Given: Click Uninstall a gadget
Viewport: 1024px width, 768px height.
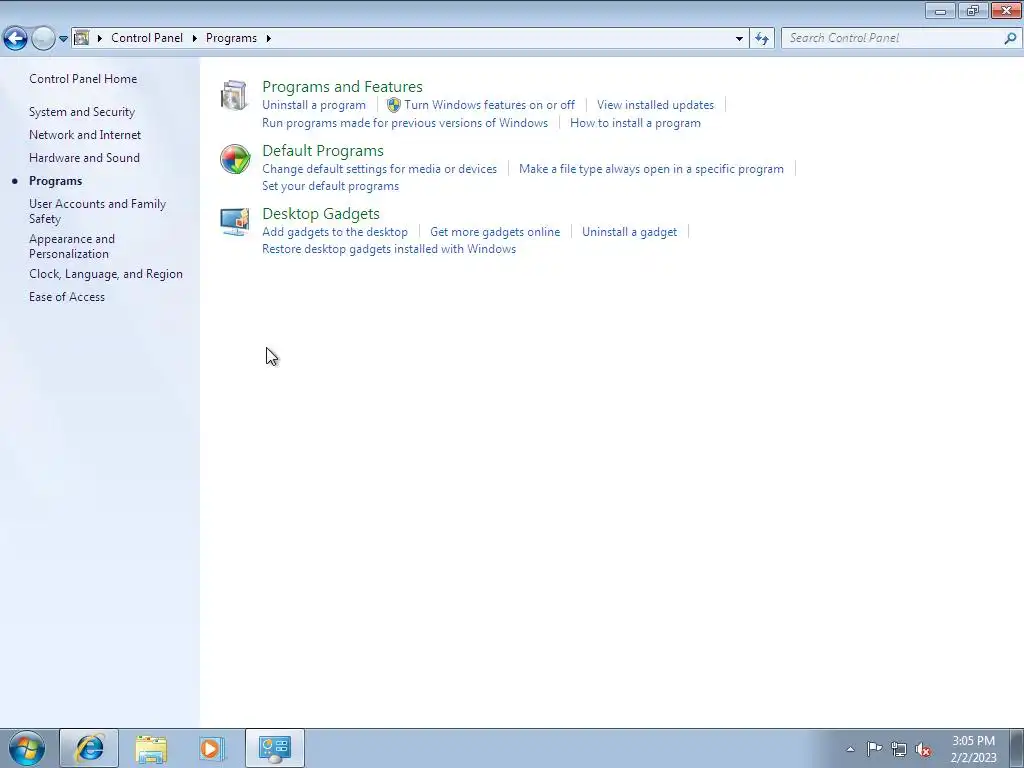Looking at the screenshot, I should tap(629, 232).
